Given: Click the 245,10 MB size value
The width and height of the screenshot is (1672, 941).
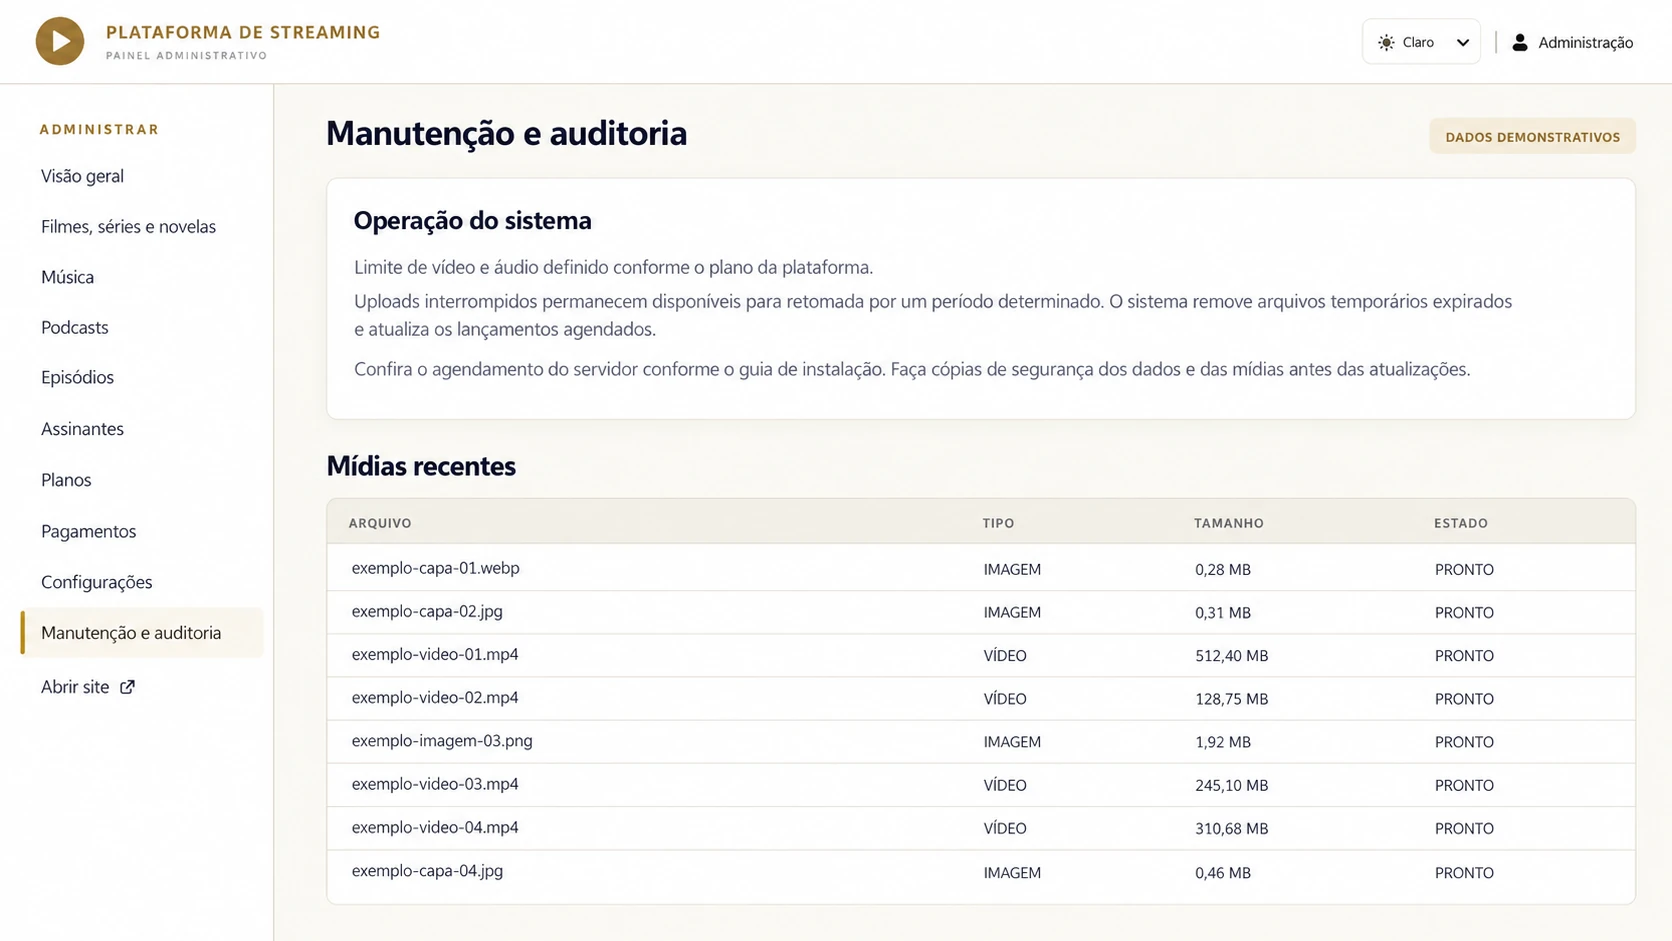Looking at the screenshot, I should click(x=1231, y=785).
